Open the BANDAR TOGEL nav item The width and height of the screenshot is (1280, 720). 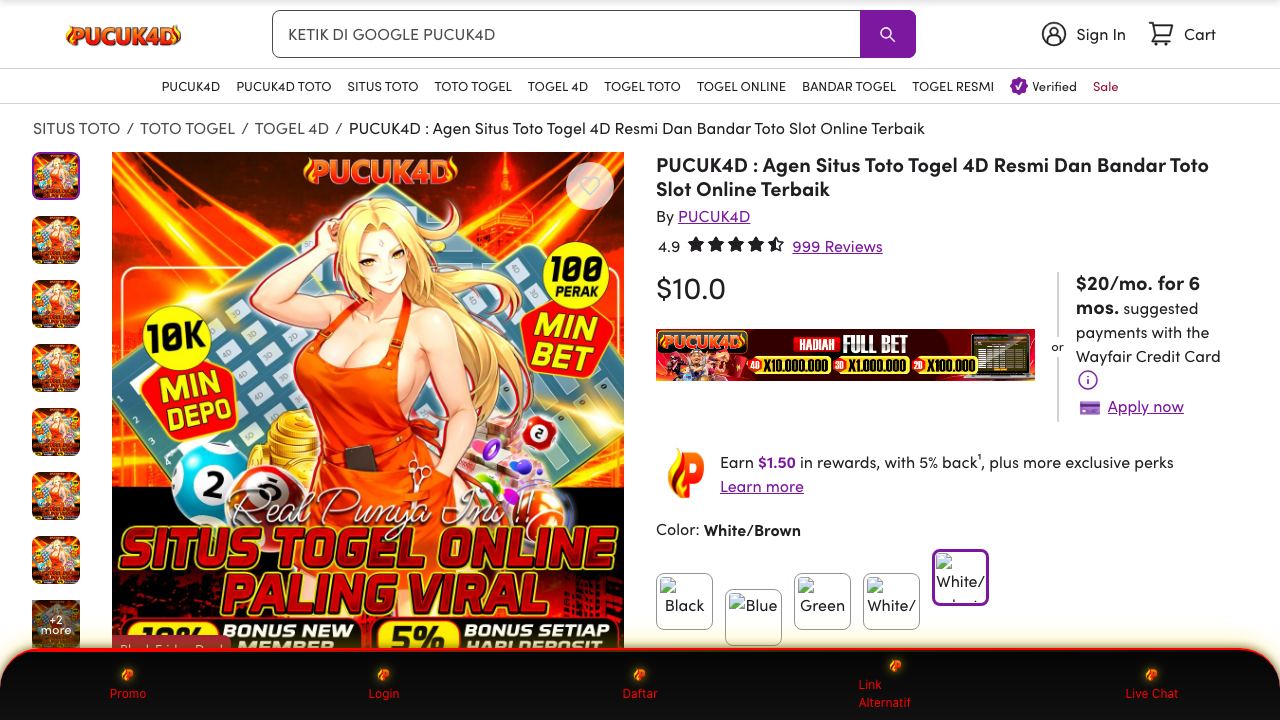(x=849, y=86)
